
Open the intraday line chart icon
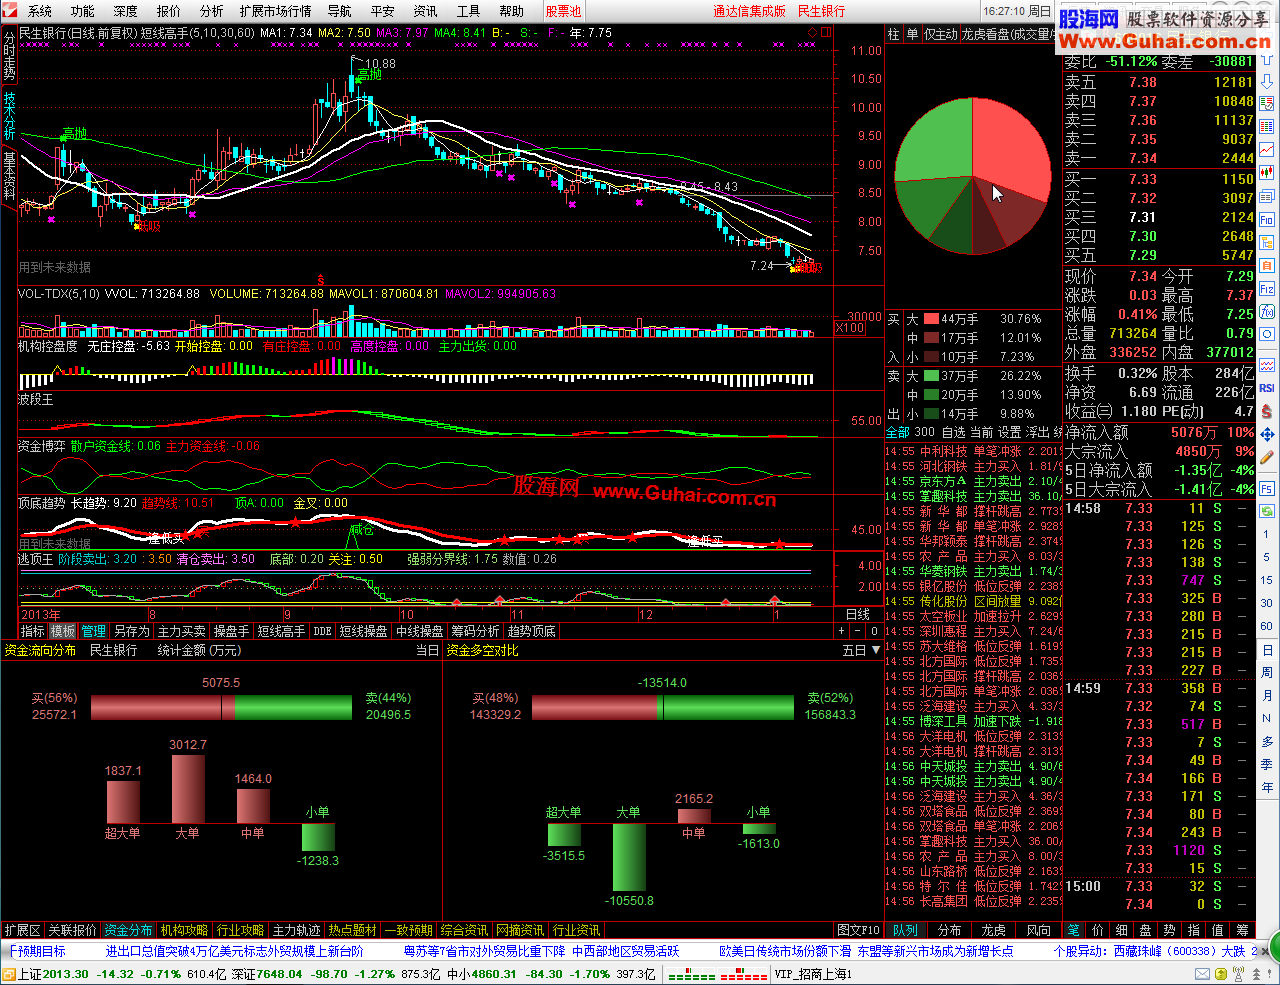pos(1267,148)
